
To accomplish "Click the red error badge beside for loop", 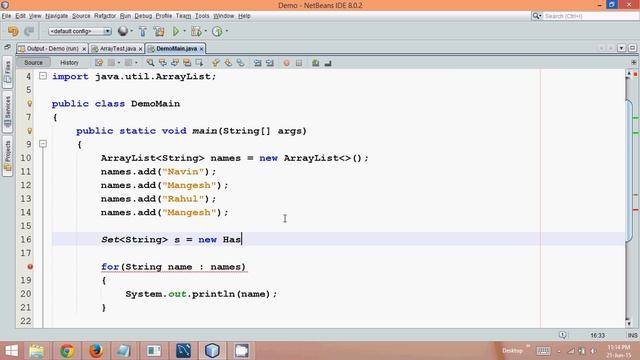I will pos(30,267).
